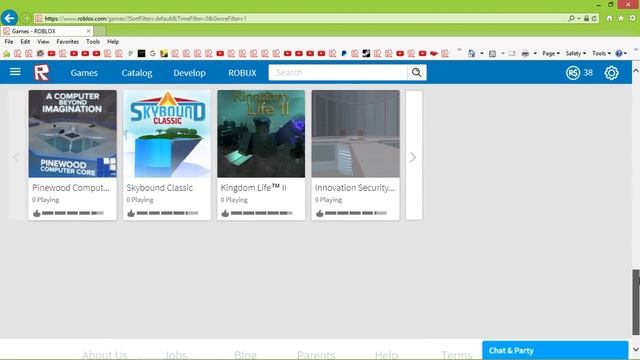The width and height of the screenshot is (640, 360).
Task: Open the Google G favorite shortcut
Action: point(153,53)
